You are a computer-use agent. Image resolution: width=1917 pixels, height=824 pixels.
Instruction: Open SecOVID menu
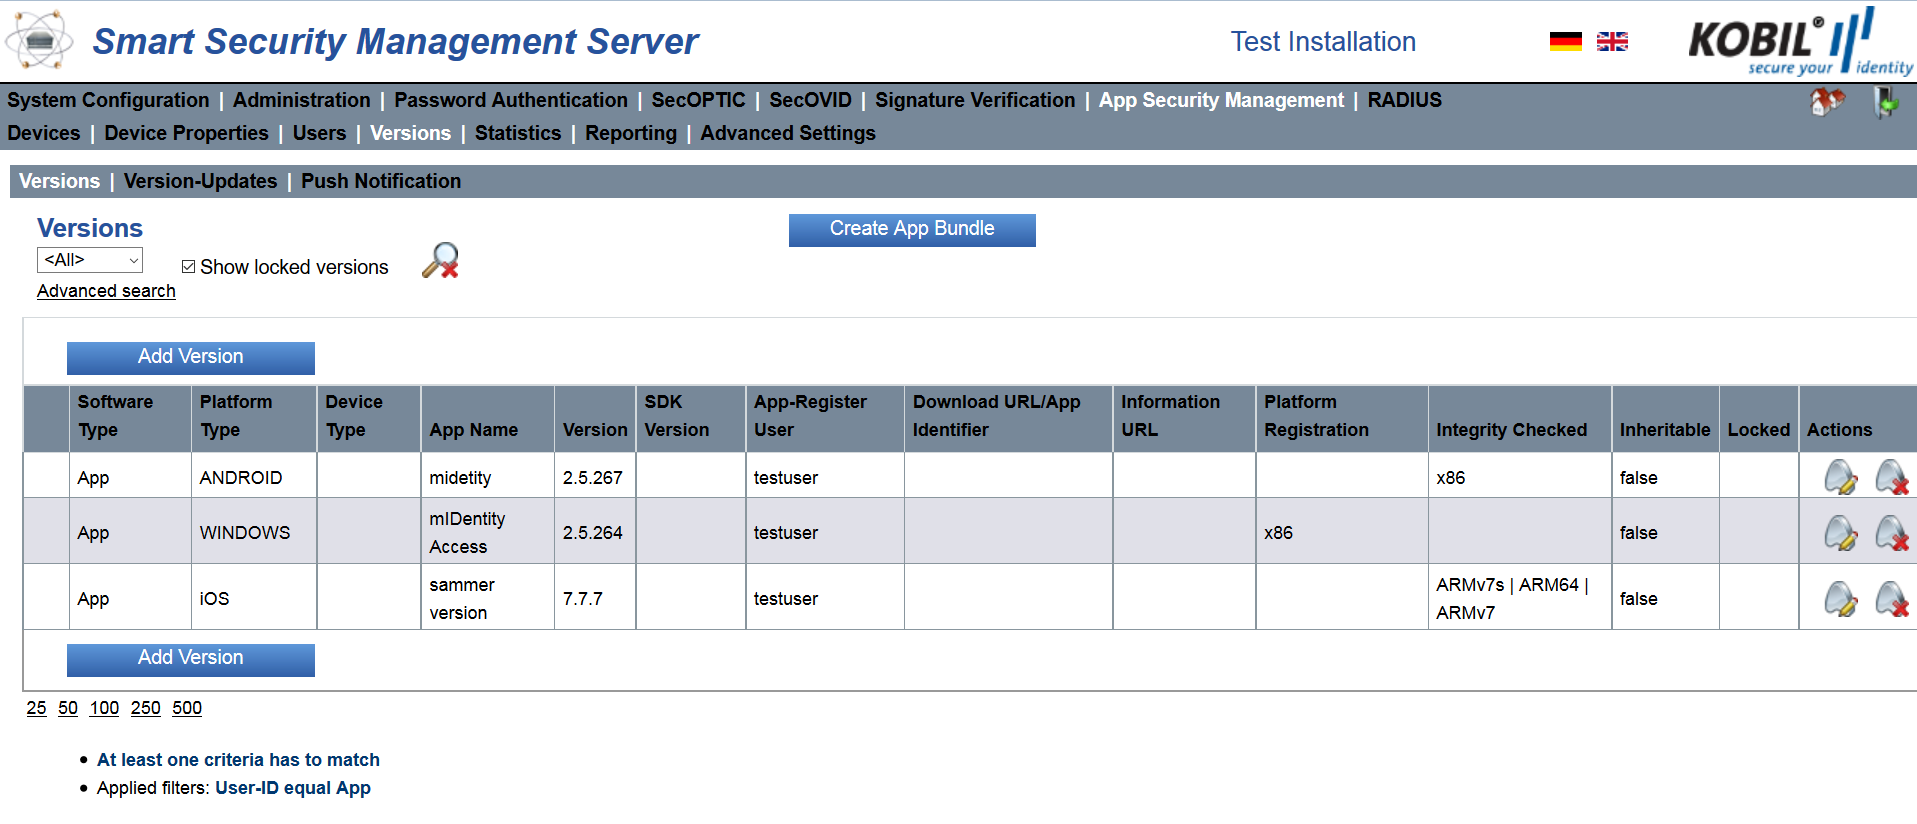coord(810,100)
